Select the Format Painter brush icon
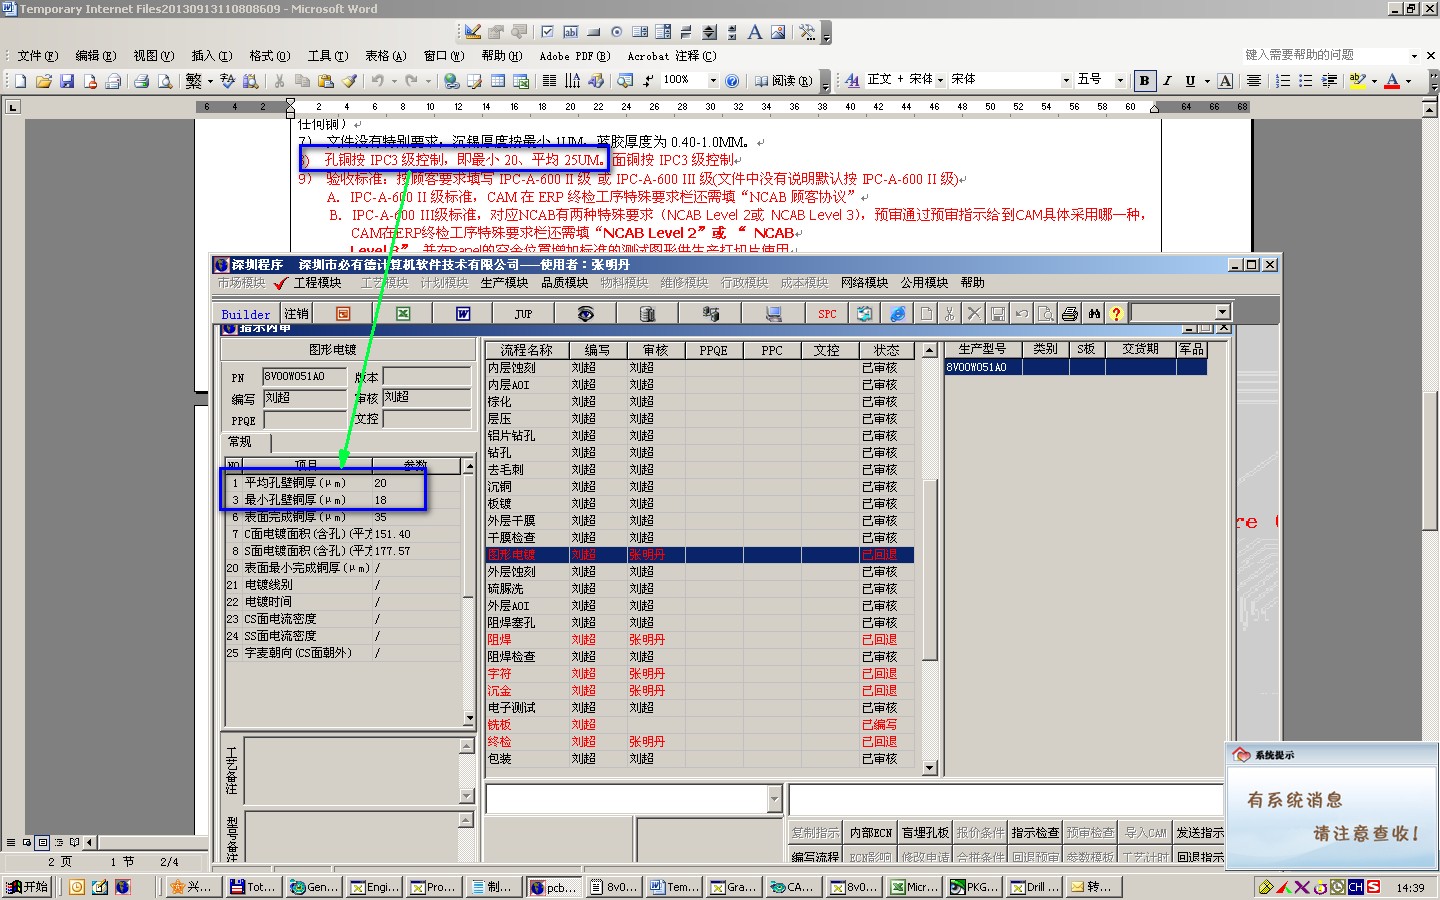This screenshot has width=1440, height=900. [x=348, y=81]
